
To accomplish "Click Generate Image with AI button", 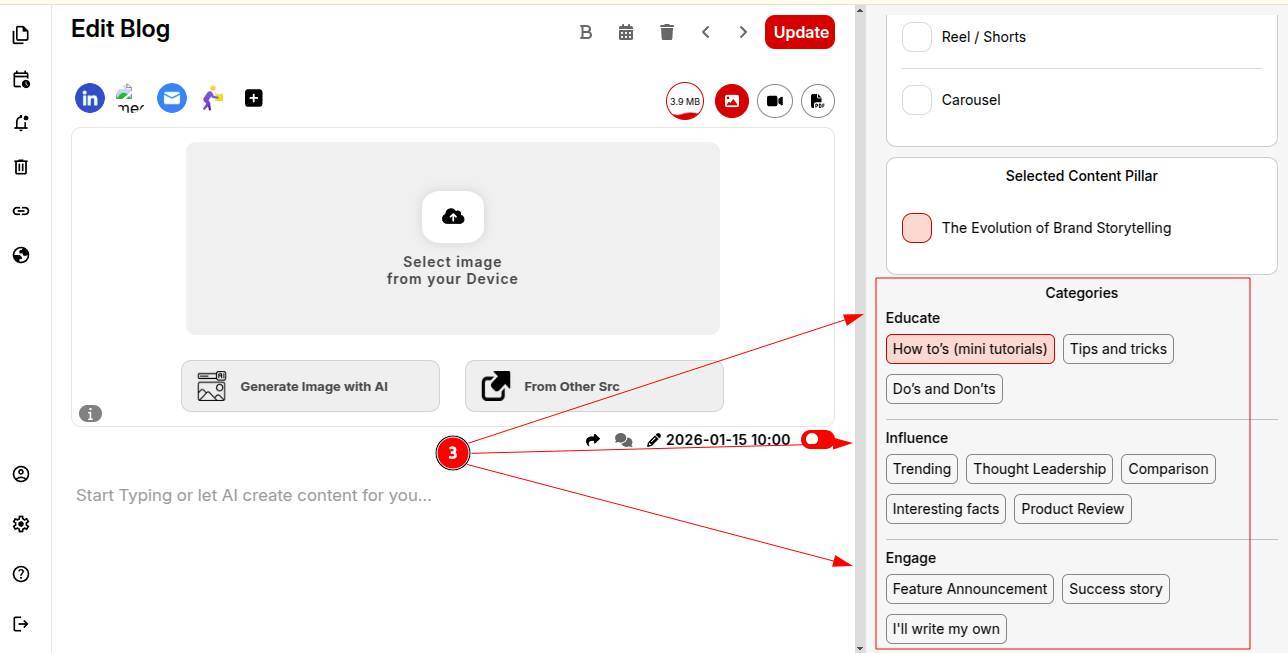I will tap(310, 386).
